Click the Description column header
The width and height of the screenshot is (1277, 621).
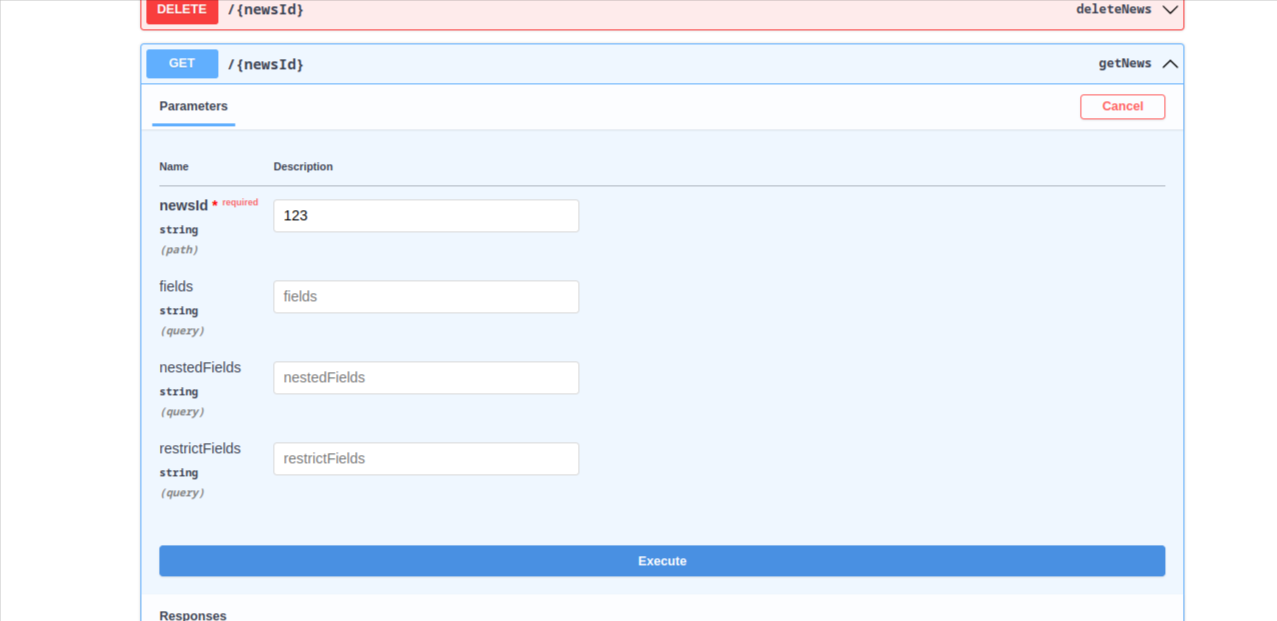303,167
